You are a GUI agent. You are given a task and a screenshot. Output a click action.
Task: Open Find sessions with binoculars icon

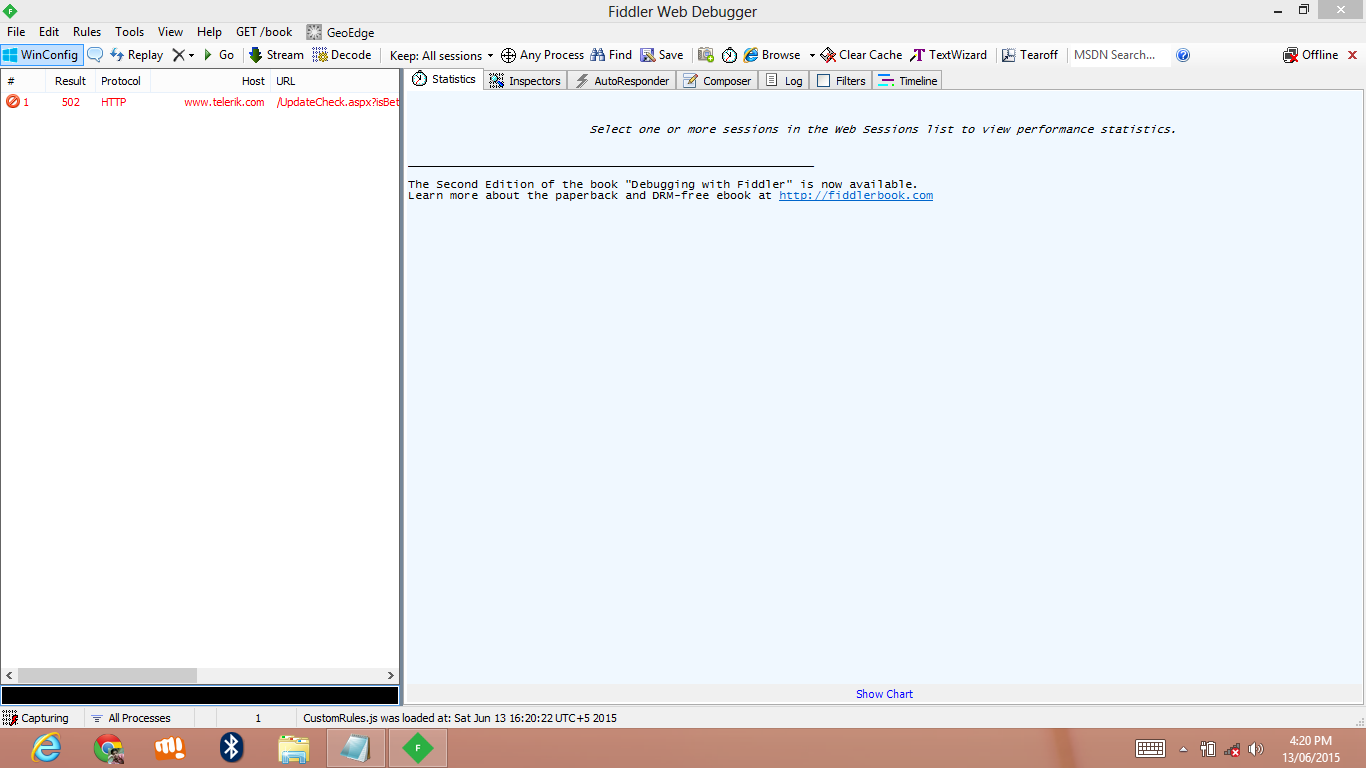pyautogui.click(x=611, y=55)
